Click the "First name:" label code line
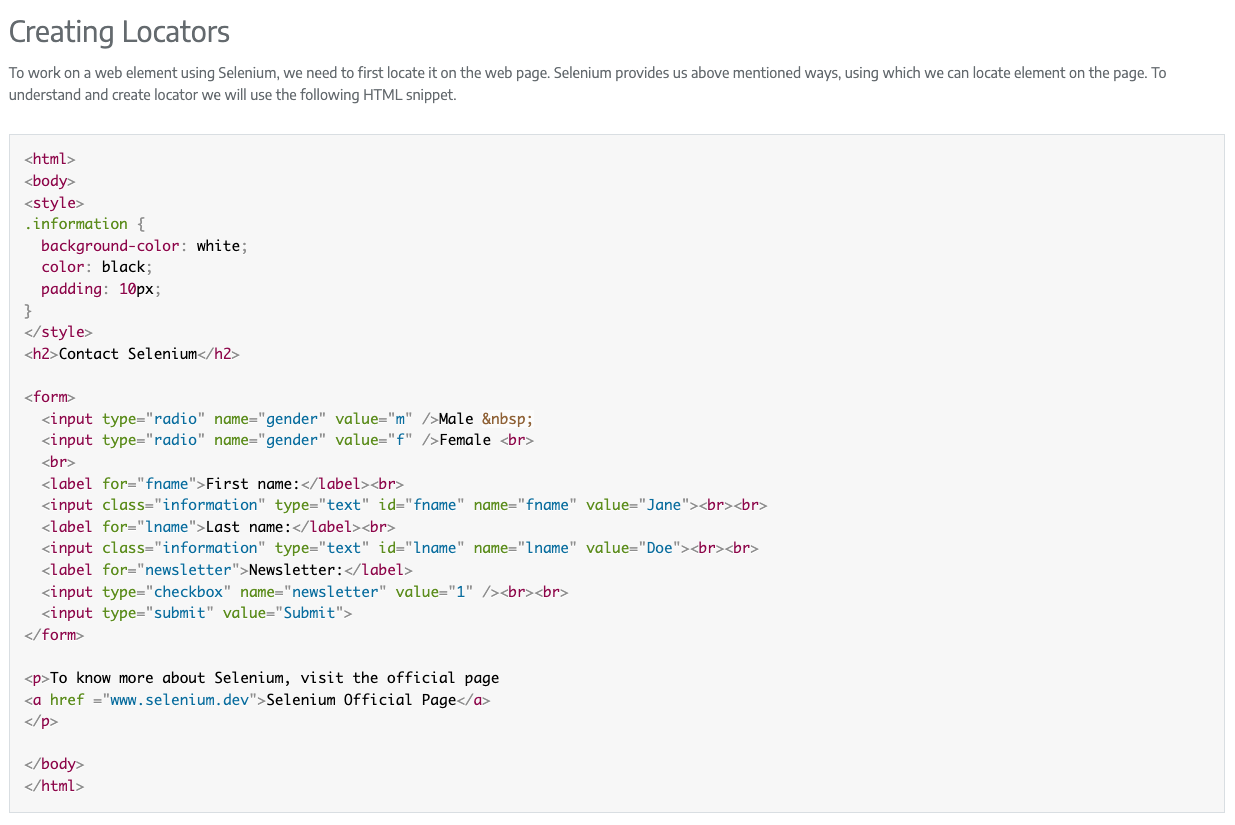Image resolution: width=1235 pixels, height=825 pixels. click(x=222, y=484)
